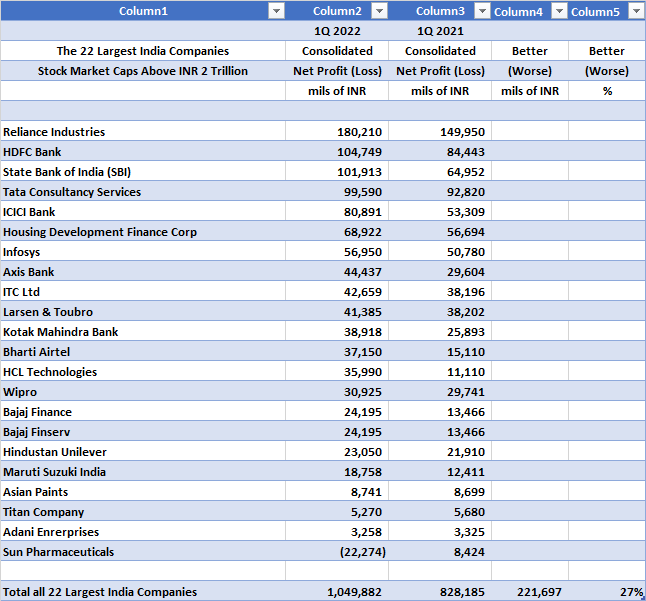
Task: Select Adani value 3,325
Action: 440,531
